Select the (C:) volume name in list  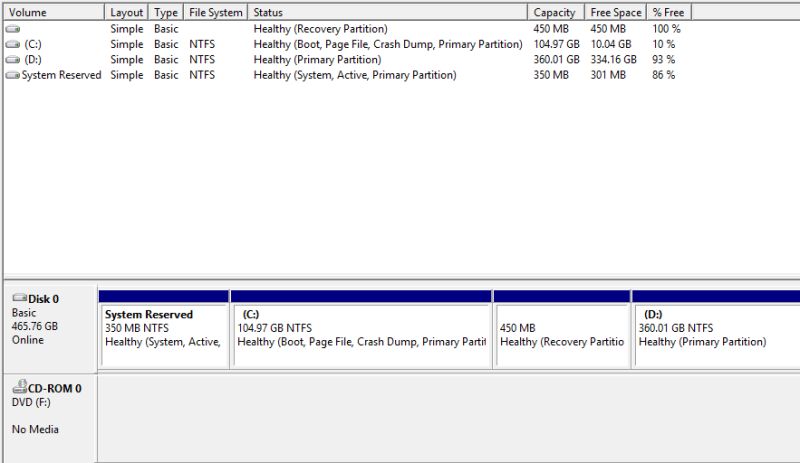(33, 44)
